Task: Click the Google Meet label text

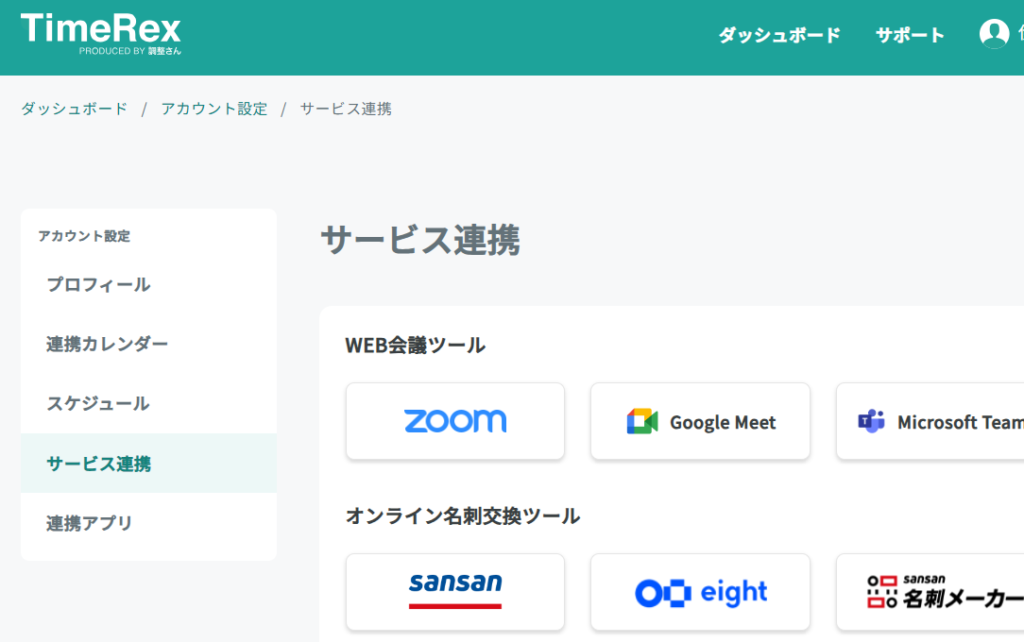Action: (723, 423)
